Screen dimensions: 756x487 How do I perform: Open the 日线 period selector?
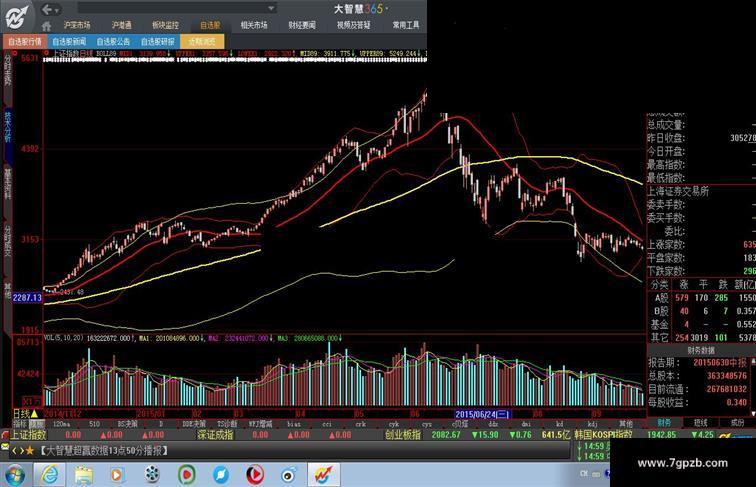click(x=25, y=414)
